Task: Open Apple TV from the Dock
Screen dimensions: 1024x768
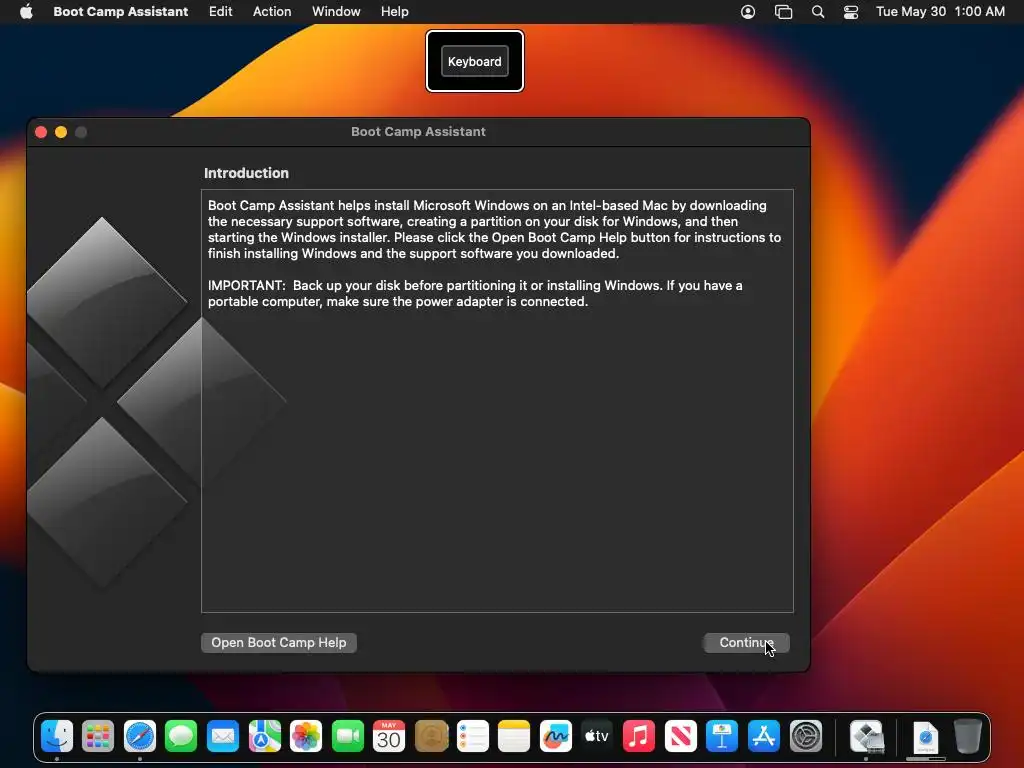Action: [x=597, y=737]
